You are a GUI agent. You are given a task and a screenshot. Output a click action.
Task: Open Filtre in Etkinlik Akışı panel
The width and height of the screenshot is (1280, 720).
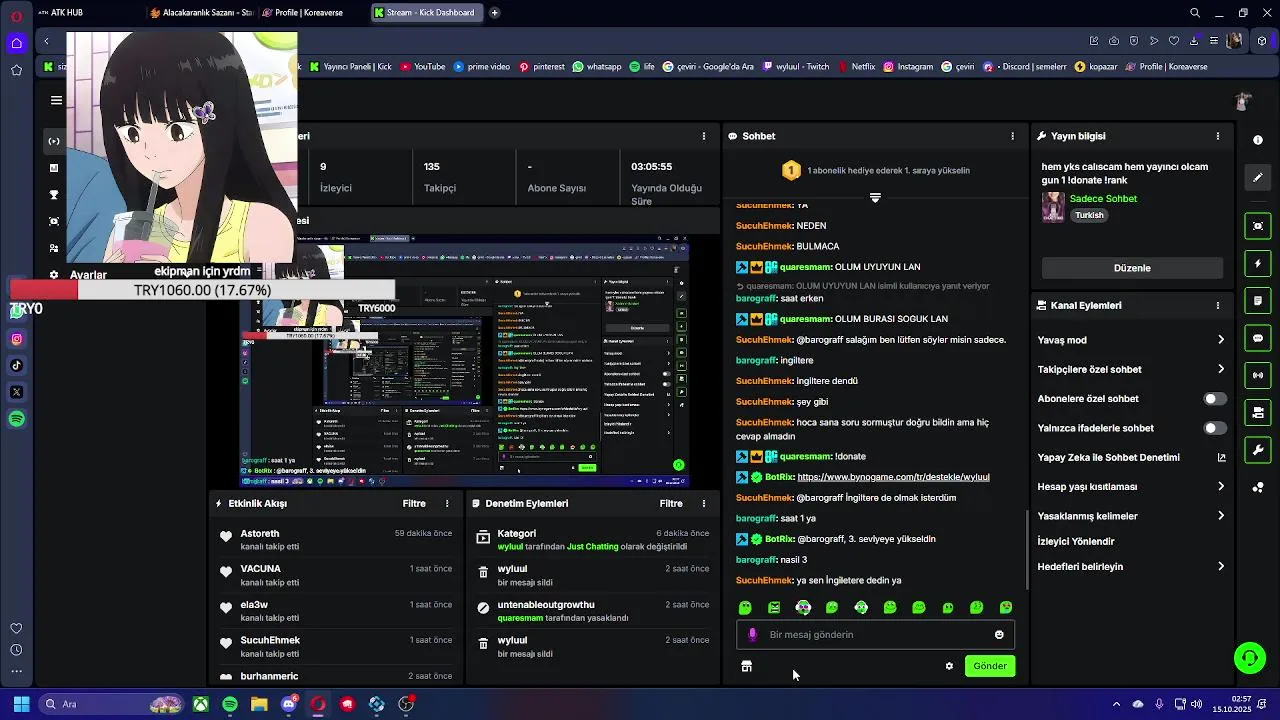click(414, 504)
